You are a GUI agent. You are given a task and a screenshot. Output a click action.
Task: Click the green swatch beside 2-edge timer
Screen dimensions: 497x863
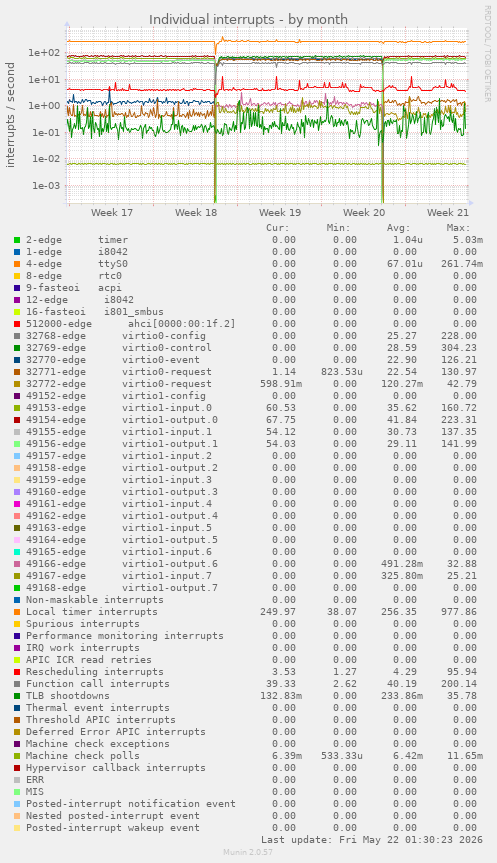[17, 240]
